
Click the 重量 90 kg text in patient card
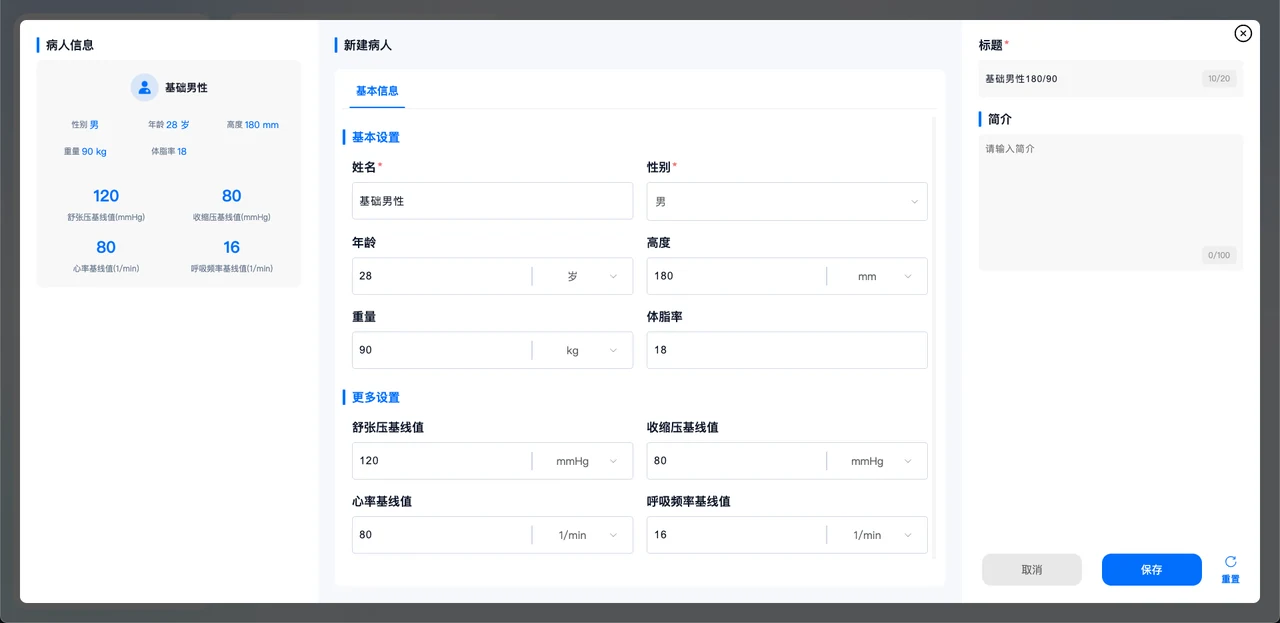click(x=85, y=151)
